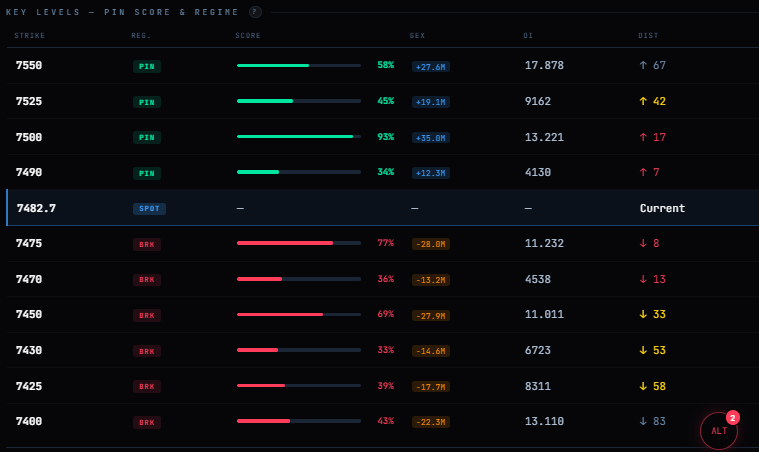Image resolution: width=759 pixels, height=452 pixels.
Task: Click the red up arrow beside 17
Action: 643,137
